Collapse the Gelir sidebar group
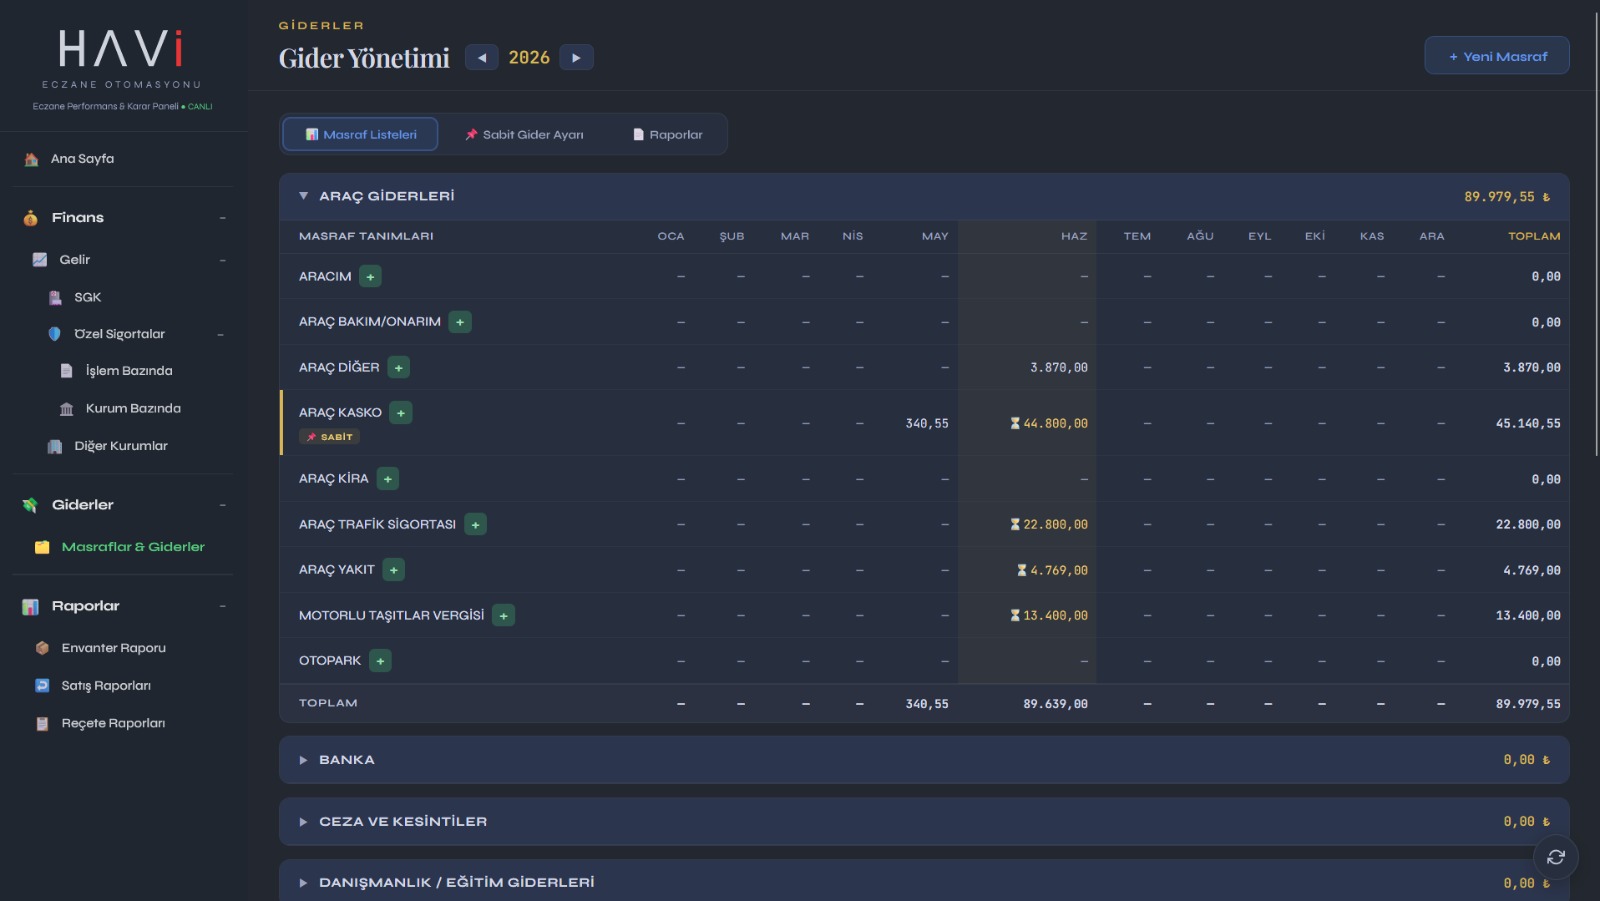 [222, 260]
